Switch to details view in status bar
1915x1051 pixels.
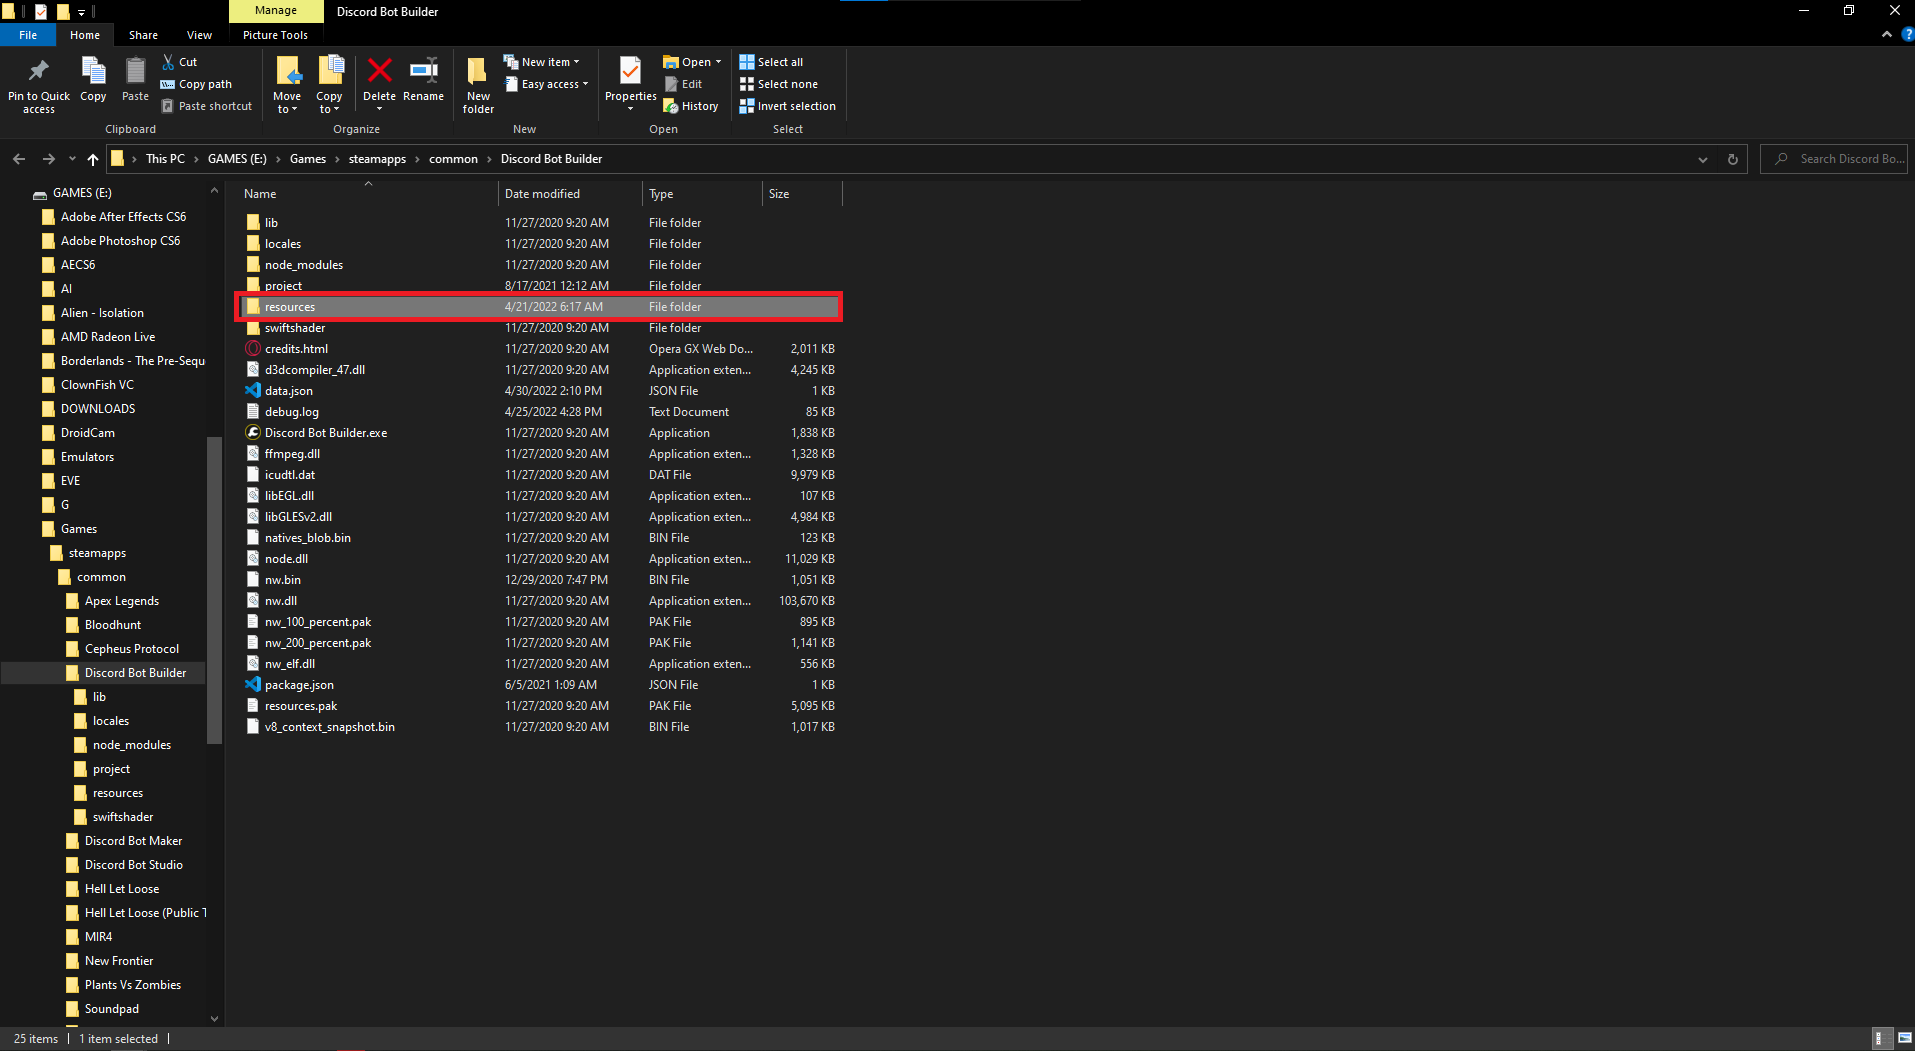(1879, 1038)
